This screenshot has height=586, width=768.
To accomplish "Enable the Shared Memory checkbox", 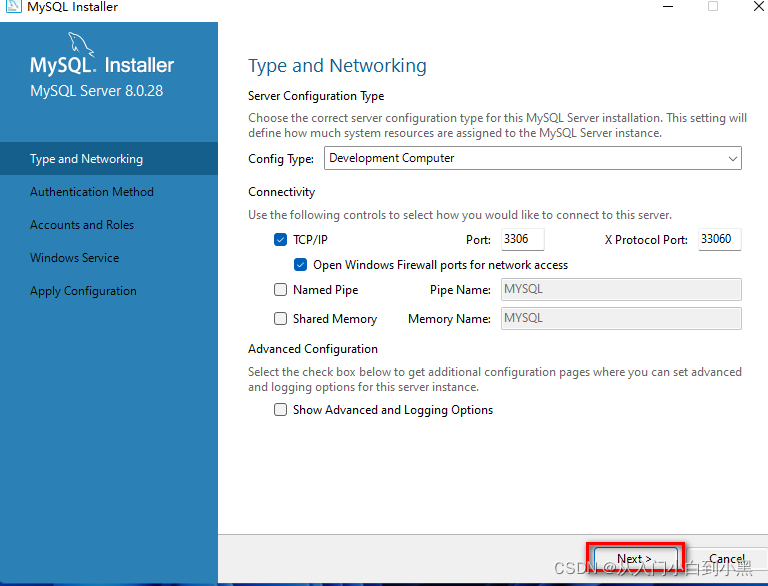I will (280, 318).
